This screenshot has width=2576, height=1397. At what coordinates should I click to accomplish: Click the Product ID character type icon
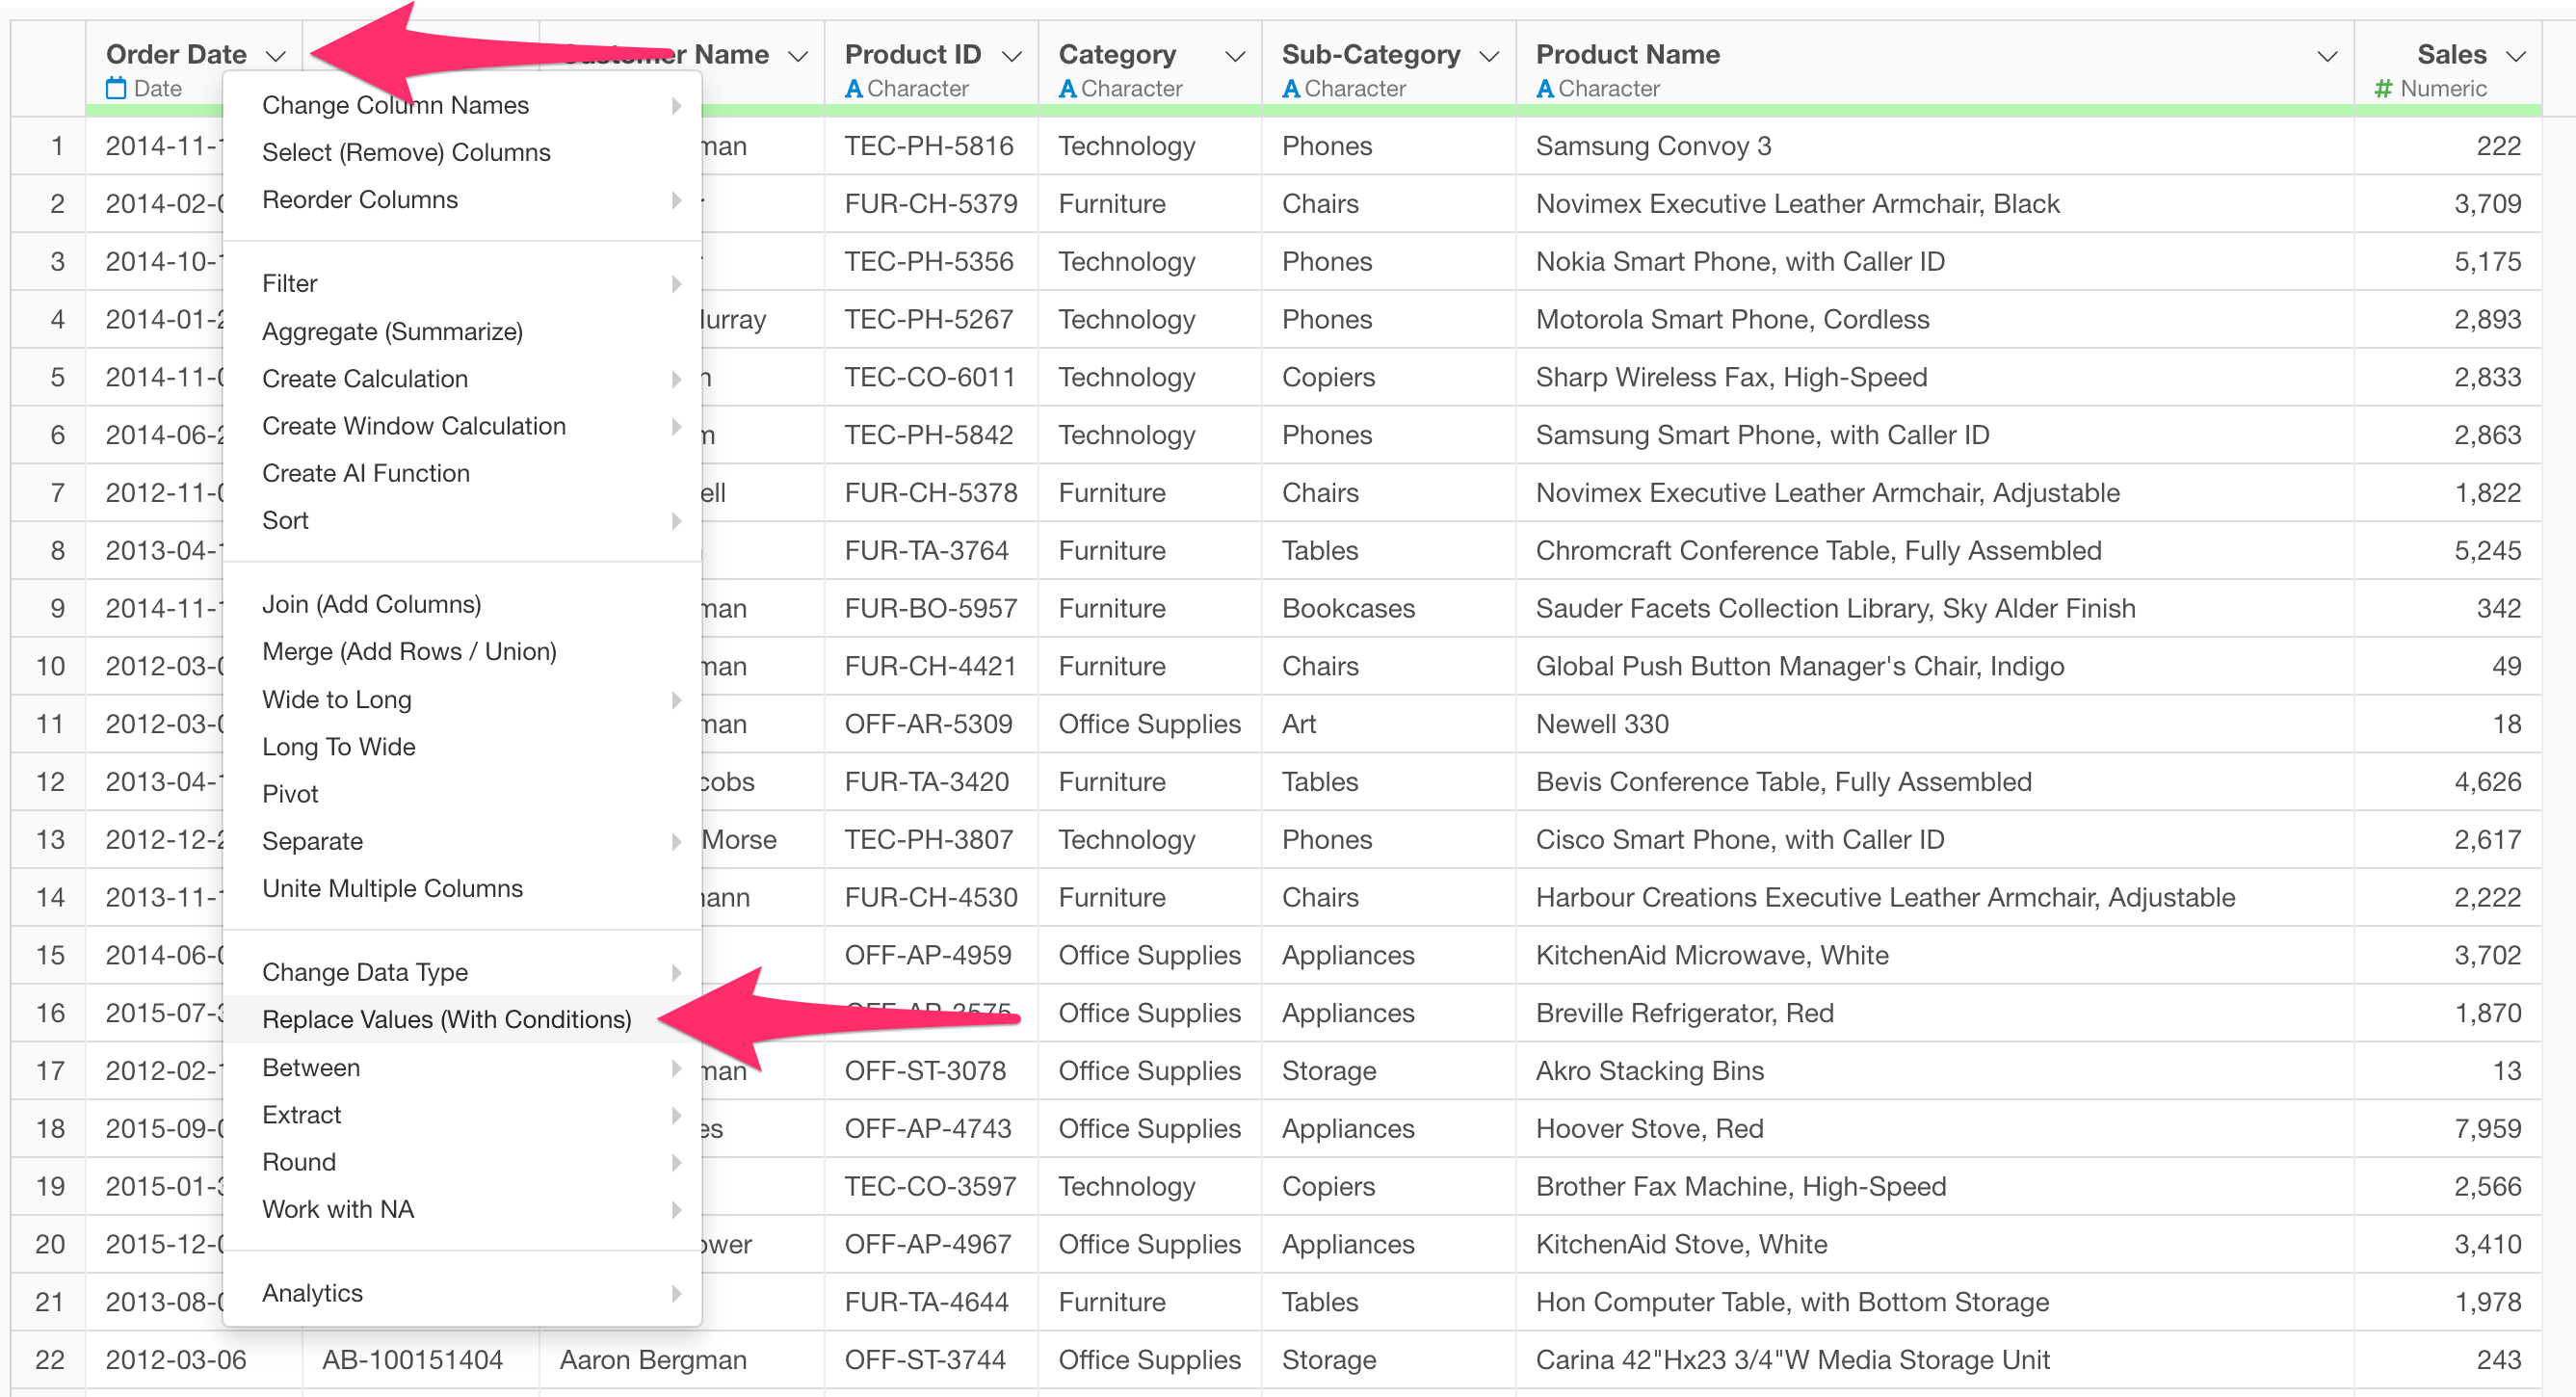click(x=853, y=89)
